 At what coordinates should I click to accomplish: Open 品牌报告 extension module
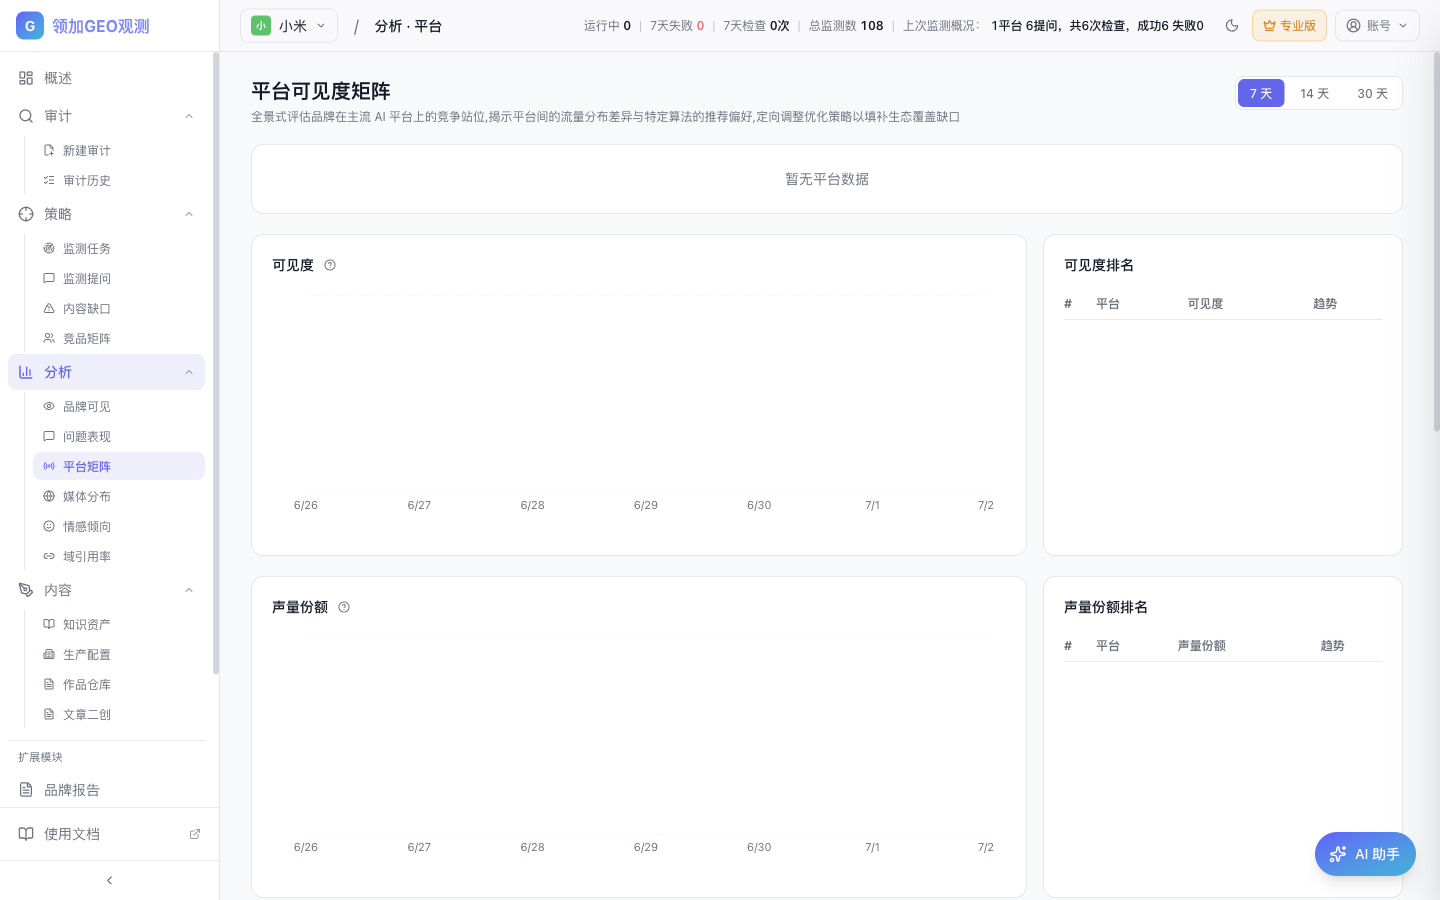click(106, 790)
